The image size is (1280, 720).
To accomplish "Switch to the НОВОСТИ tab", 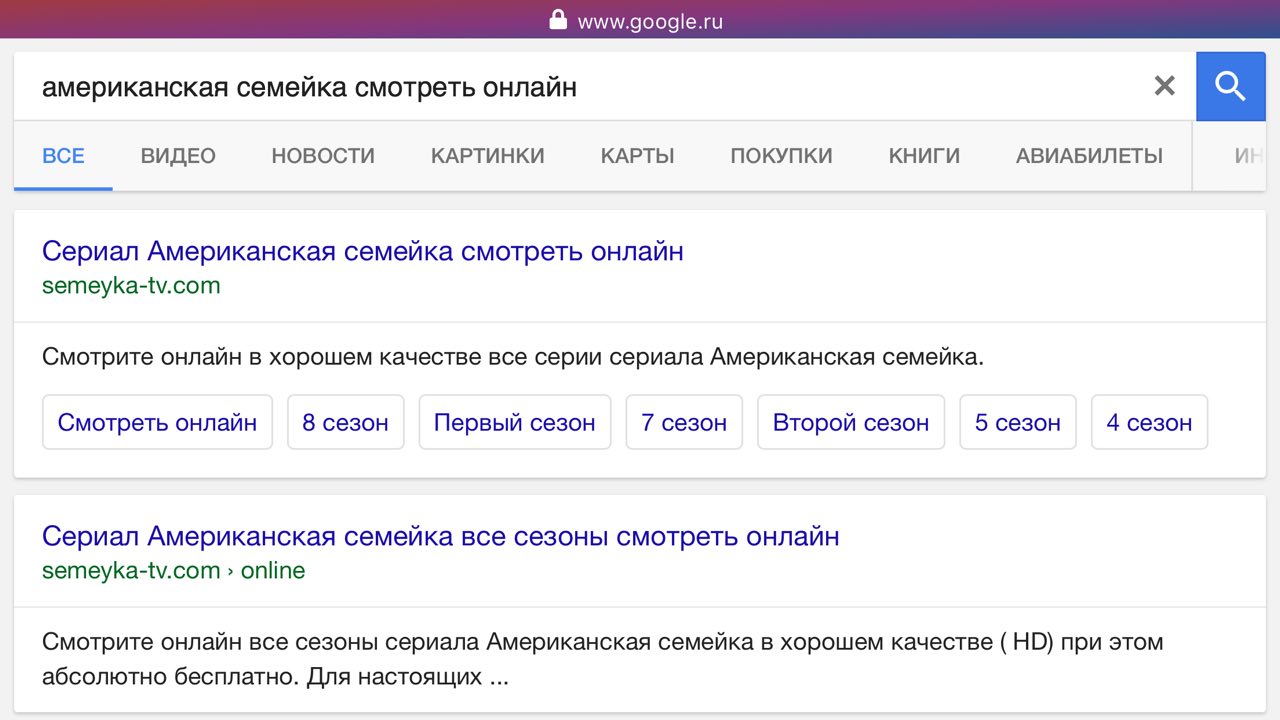I will pos(323,156).
